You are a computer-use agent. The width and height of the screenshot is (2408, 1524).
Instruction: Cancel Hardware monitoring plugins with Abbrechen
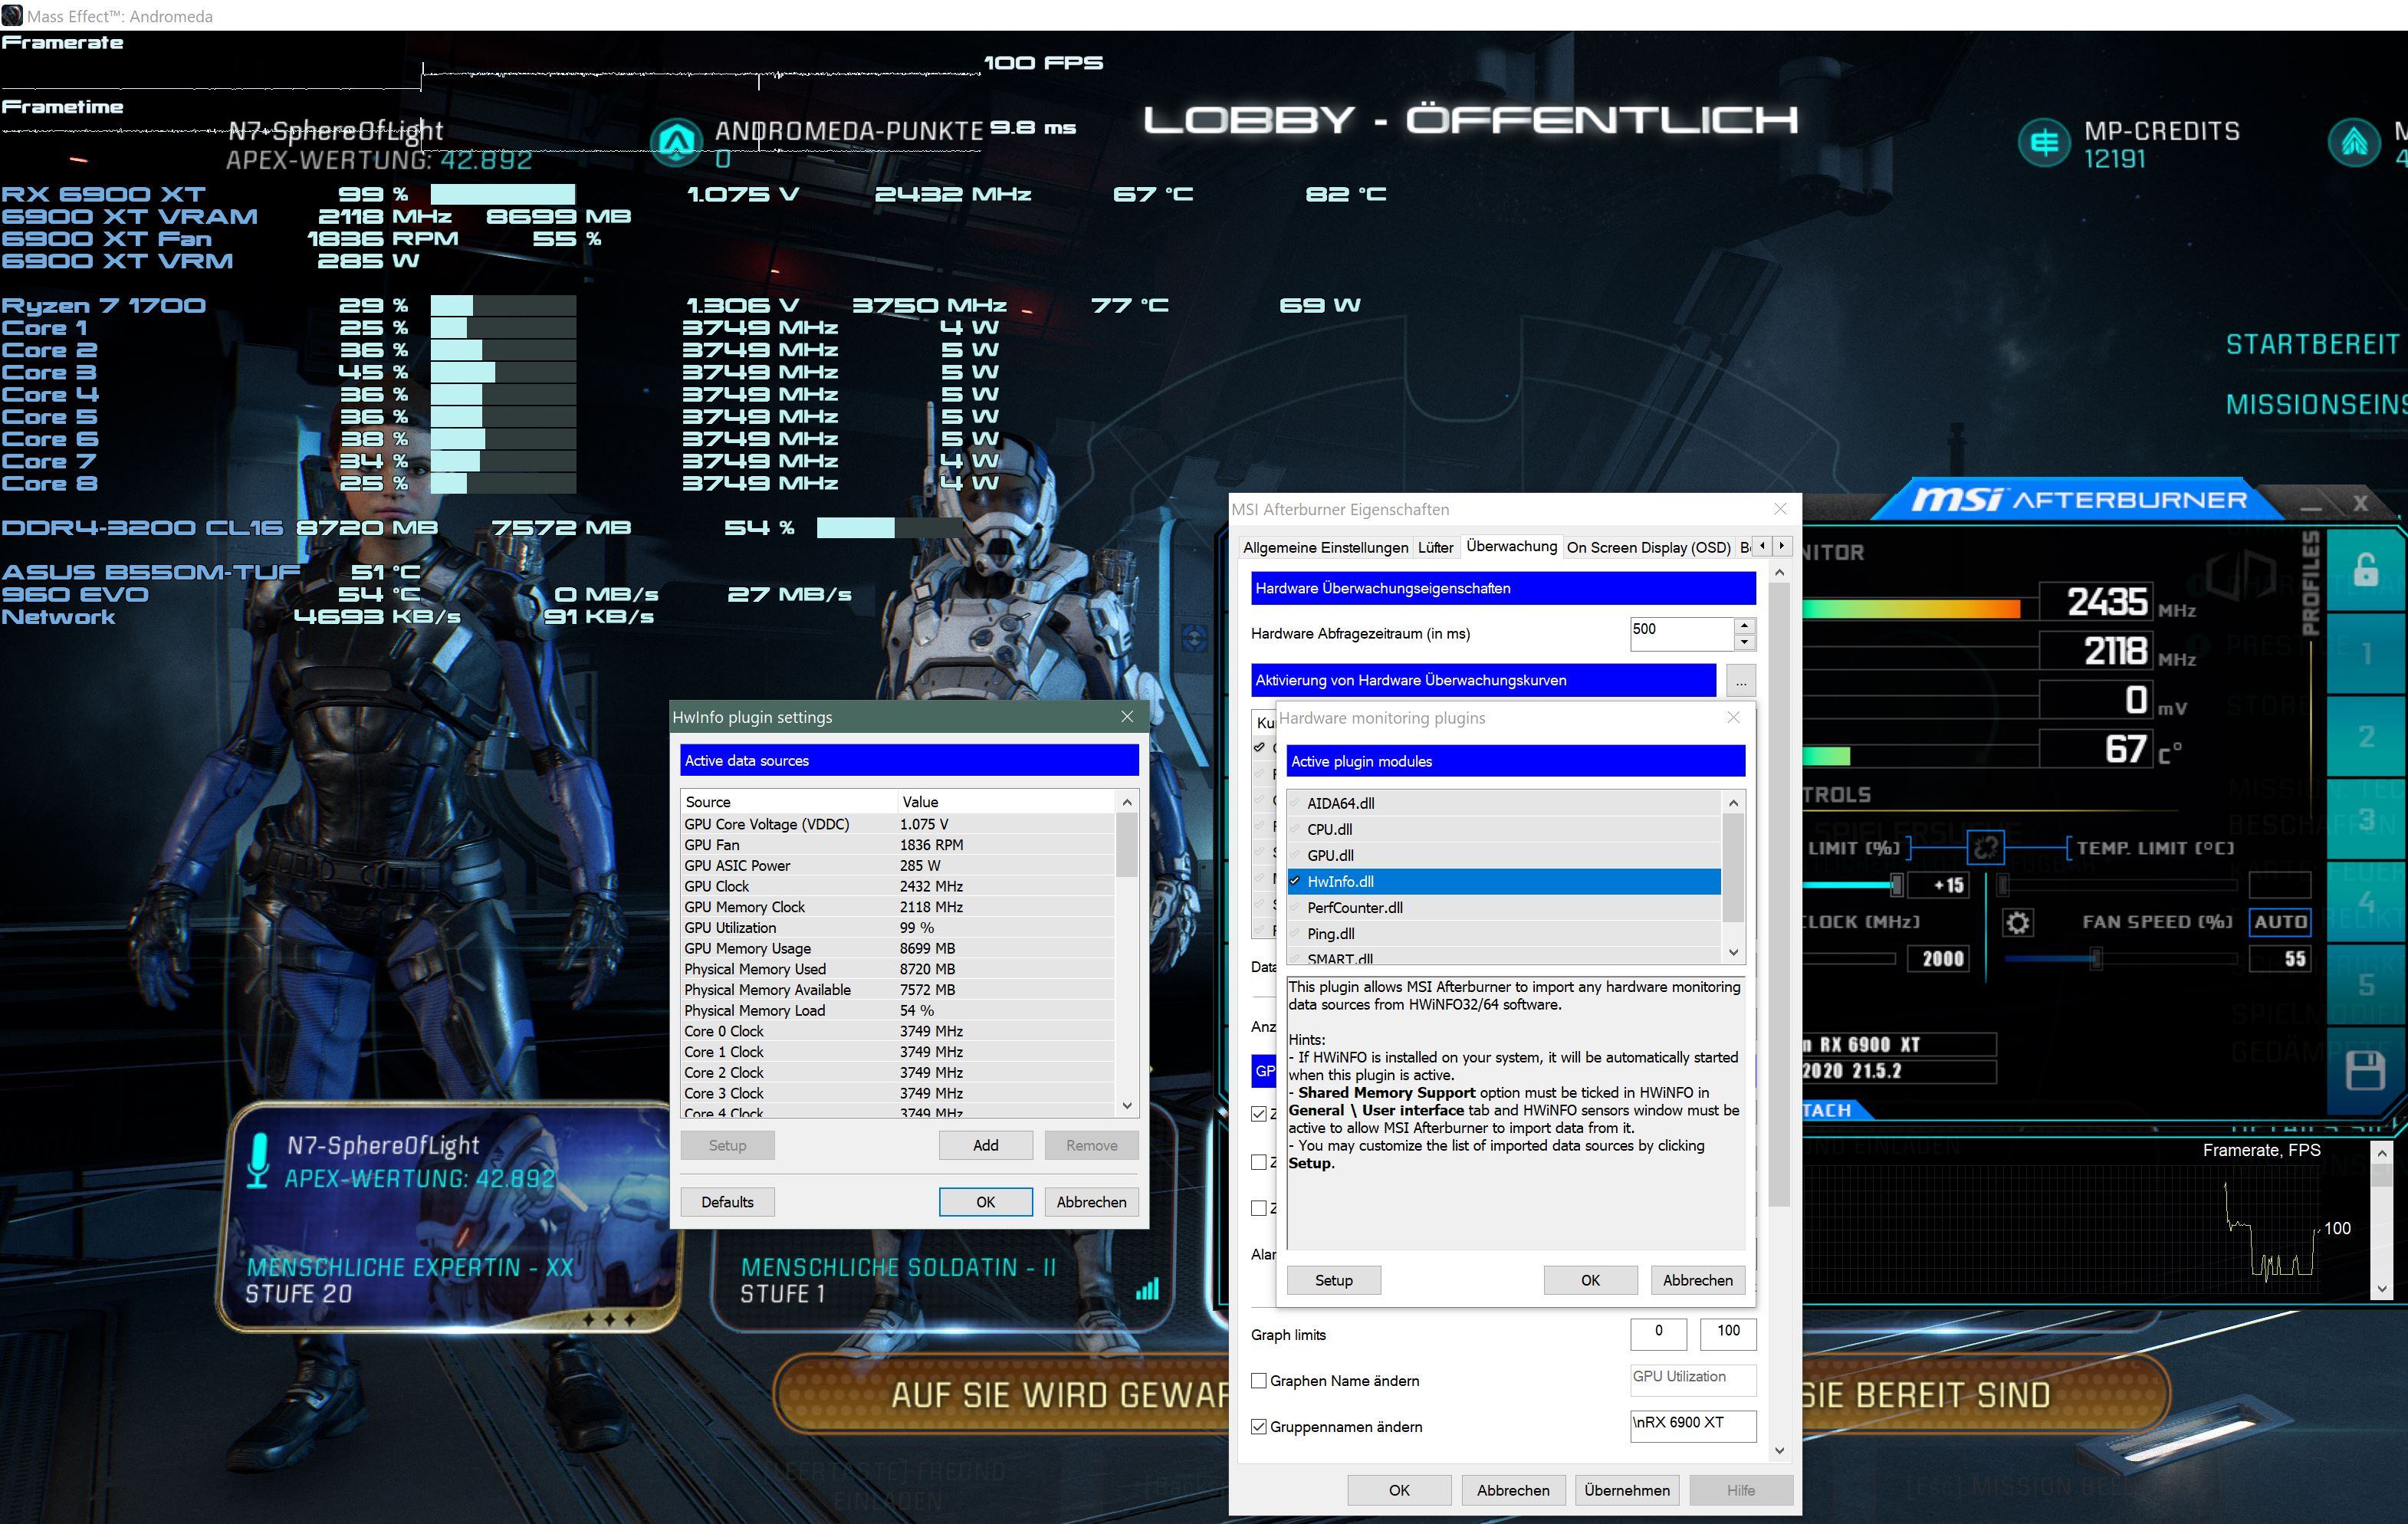pos(1697,1280)
